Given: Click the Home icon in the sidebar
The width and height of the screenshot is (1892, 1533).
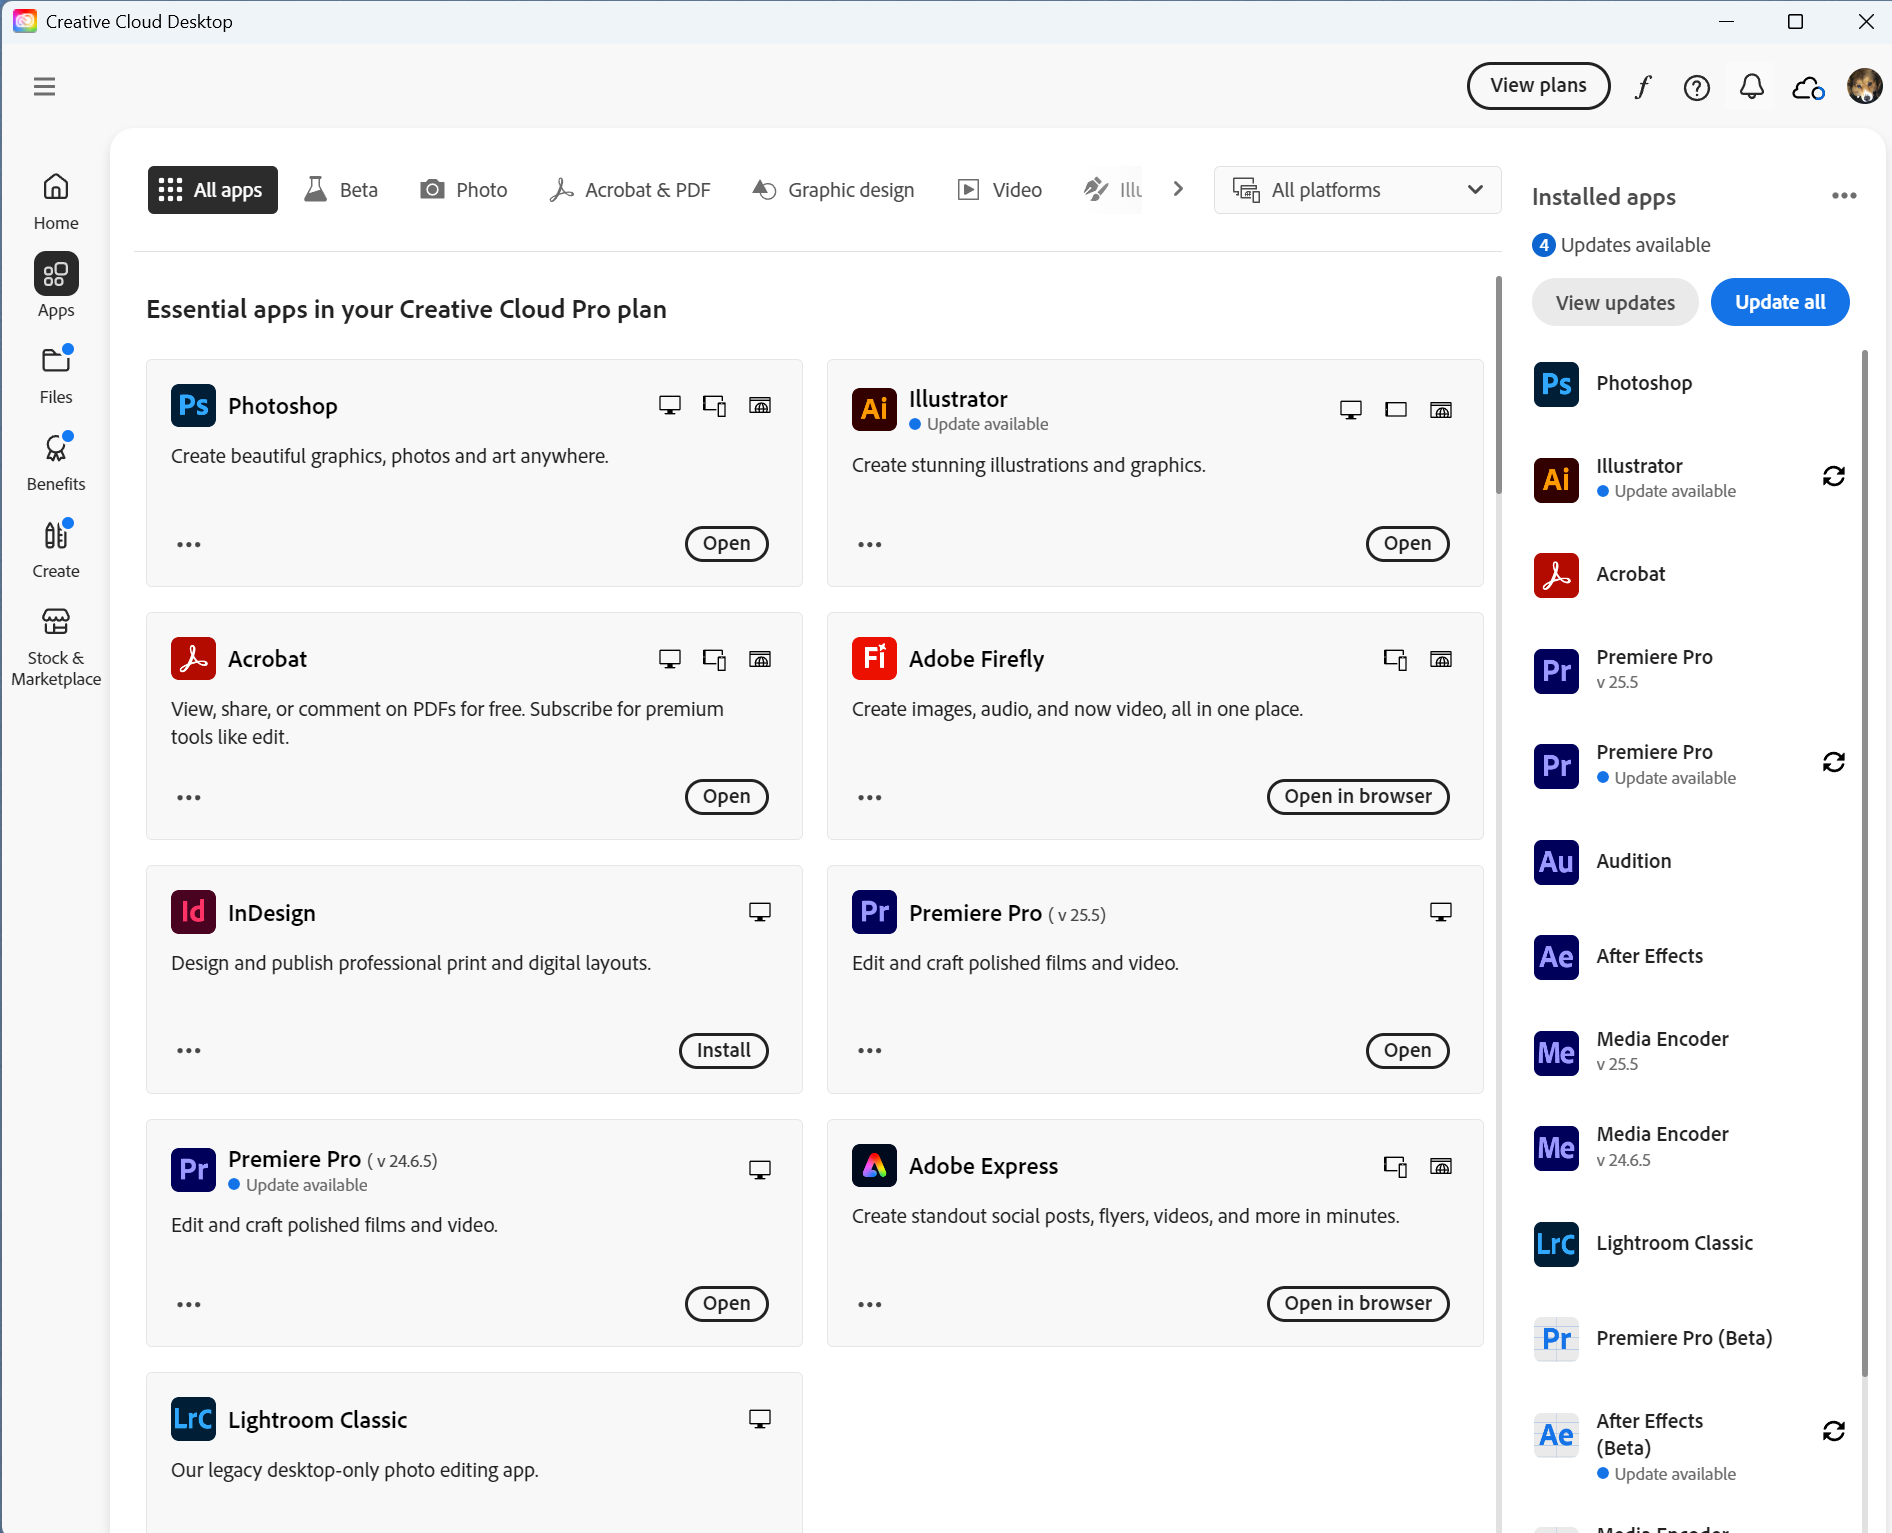Looking at the screenshot, I should pyautogui.click(x=55, y=197).
